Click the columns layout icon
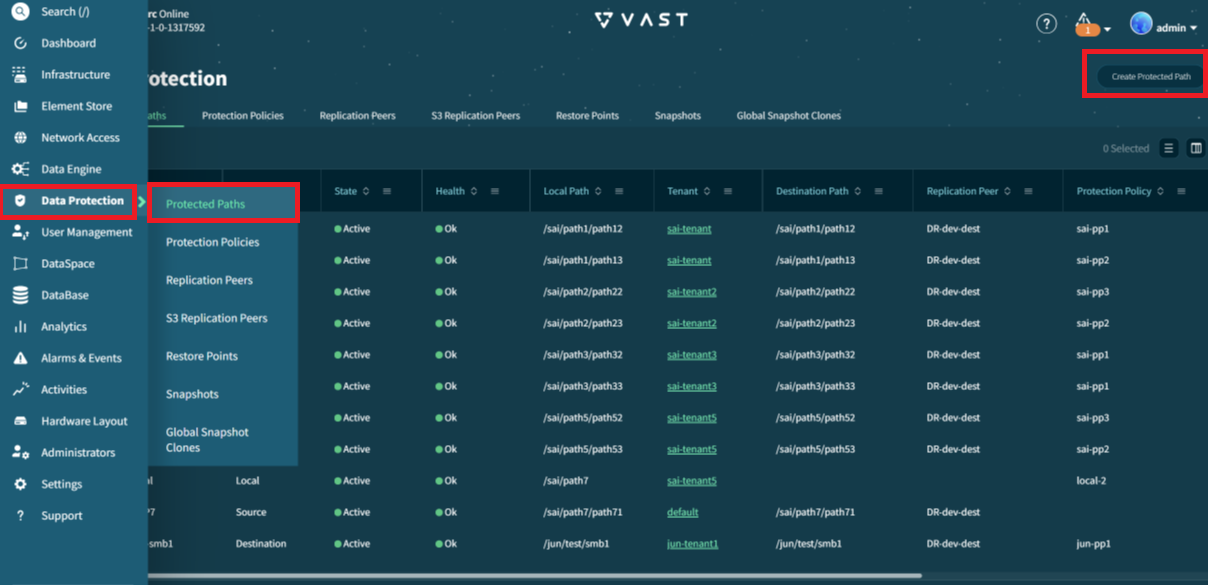The width and height of the screenshot is (1208, 585). click(1195, 148)
